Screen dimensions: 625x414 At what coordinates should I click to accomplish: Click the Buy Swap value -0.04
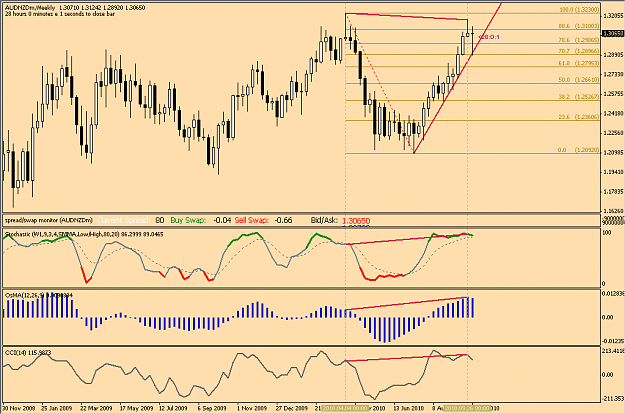point(222,220)
